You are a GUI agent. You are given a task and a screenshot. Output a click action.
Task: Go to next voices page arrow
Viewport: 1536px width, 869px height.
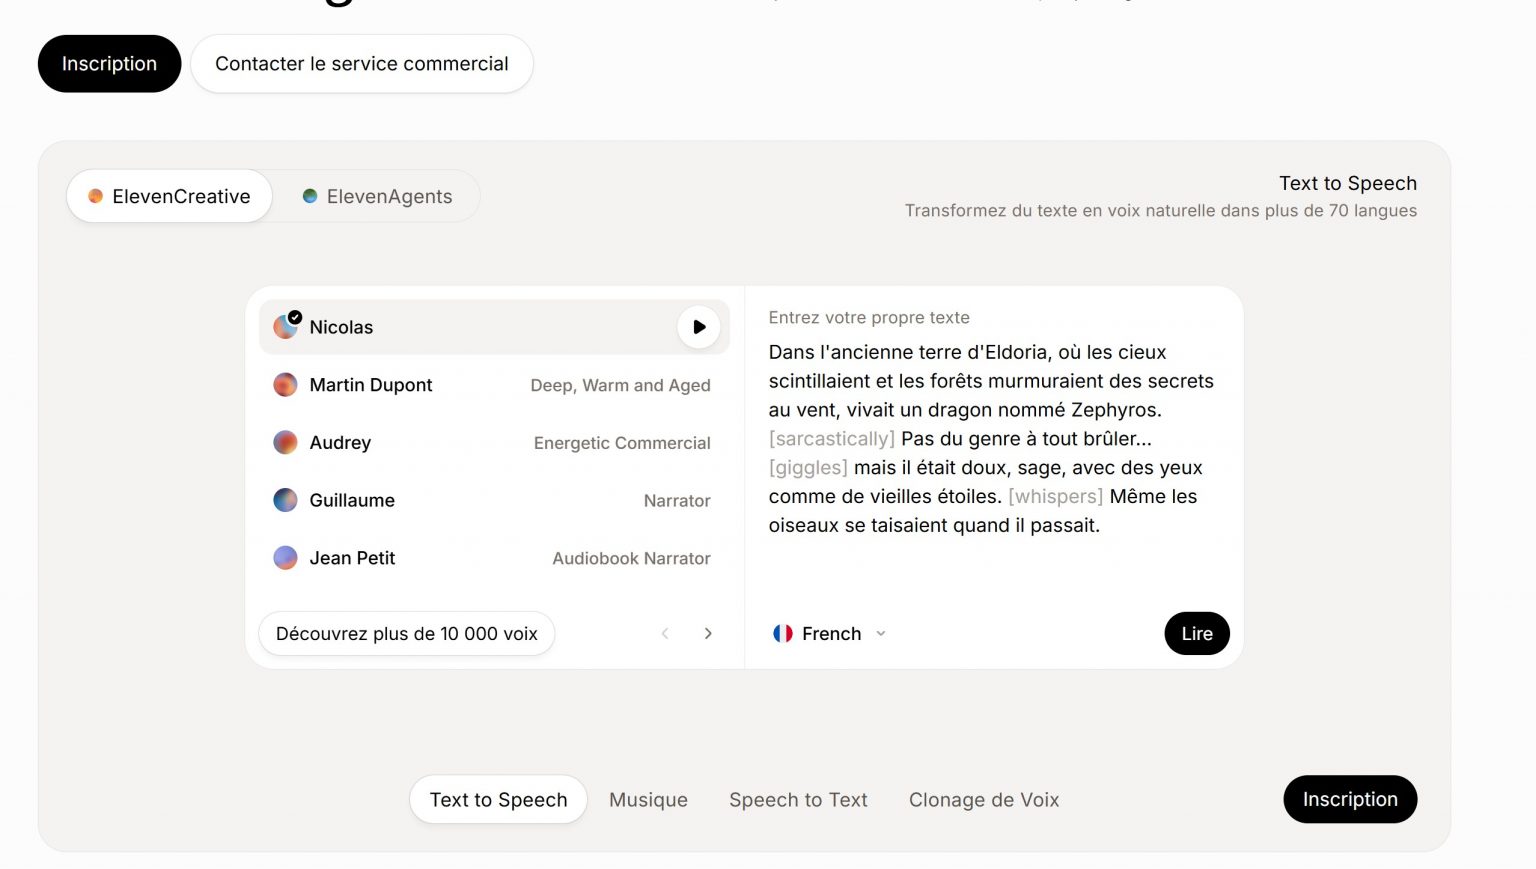708,634
